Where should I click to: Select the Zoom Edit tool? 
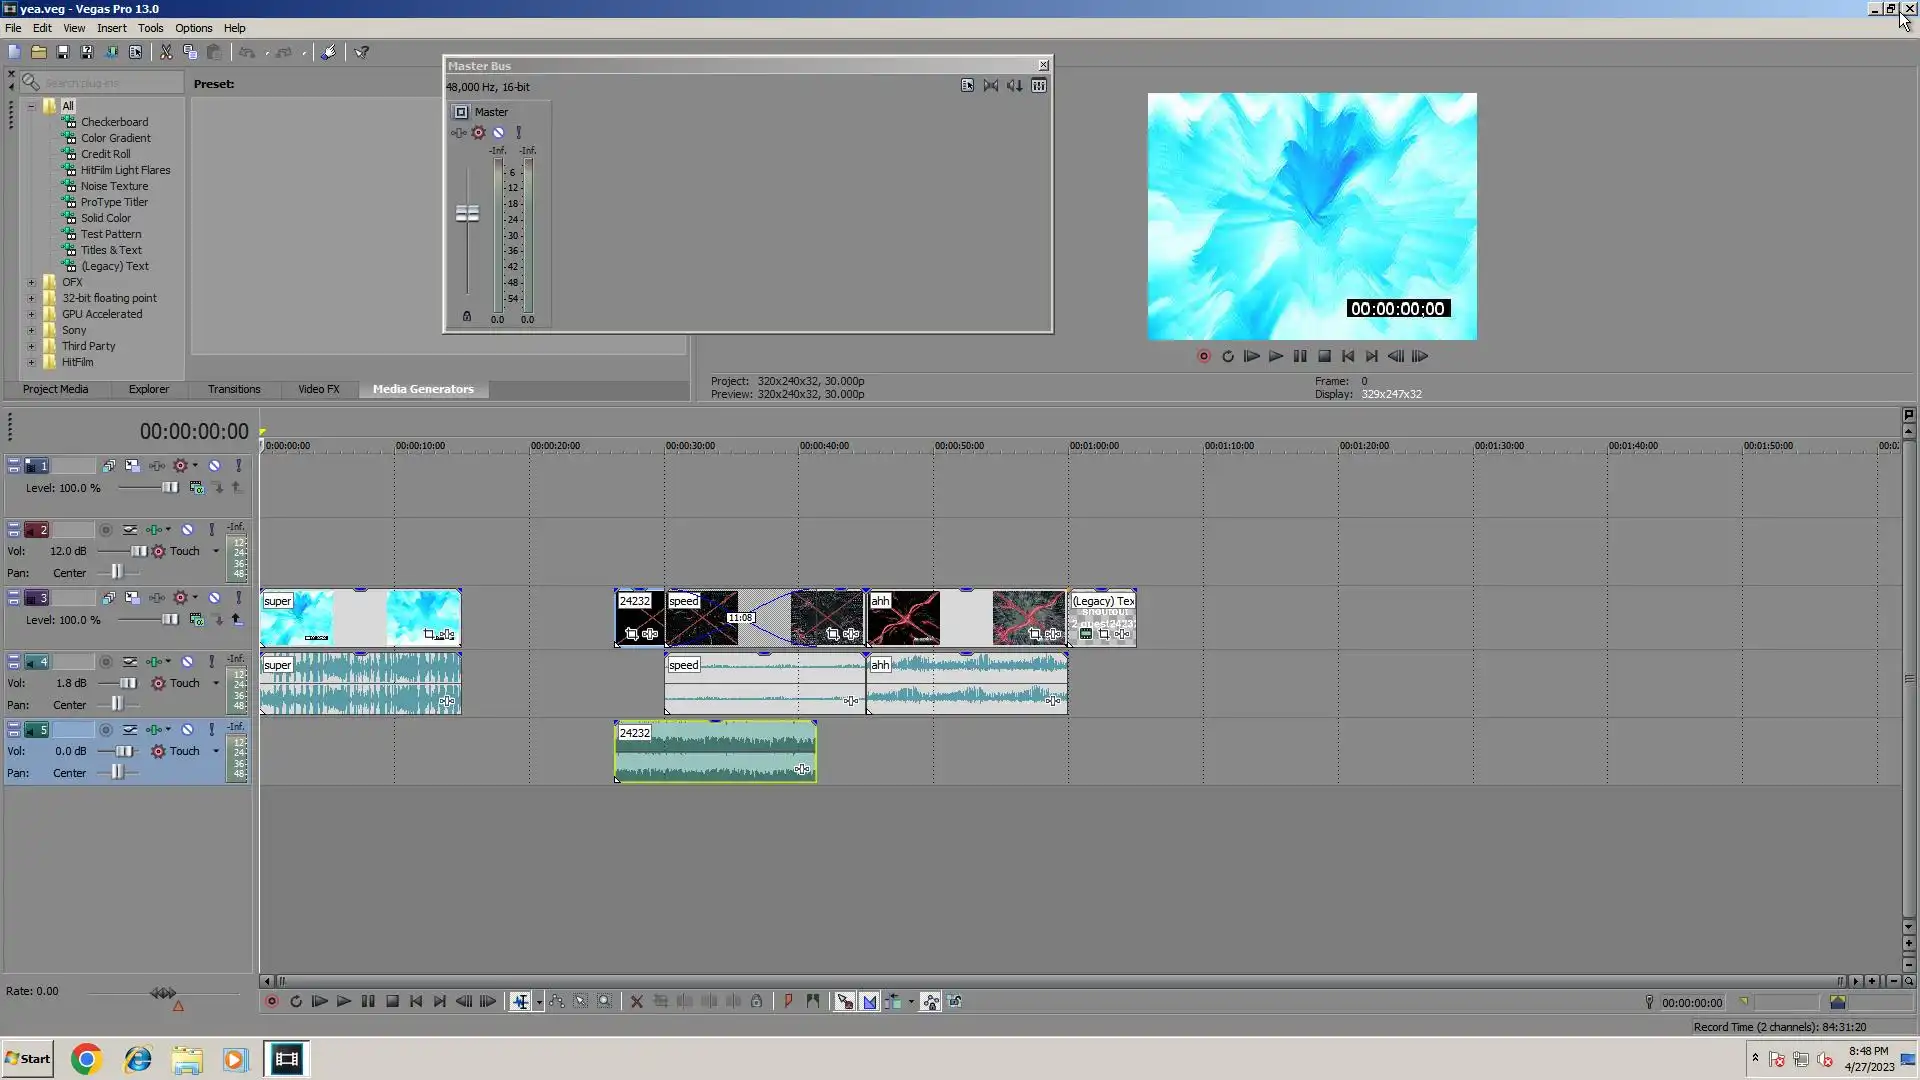pos(605,1002)
